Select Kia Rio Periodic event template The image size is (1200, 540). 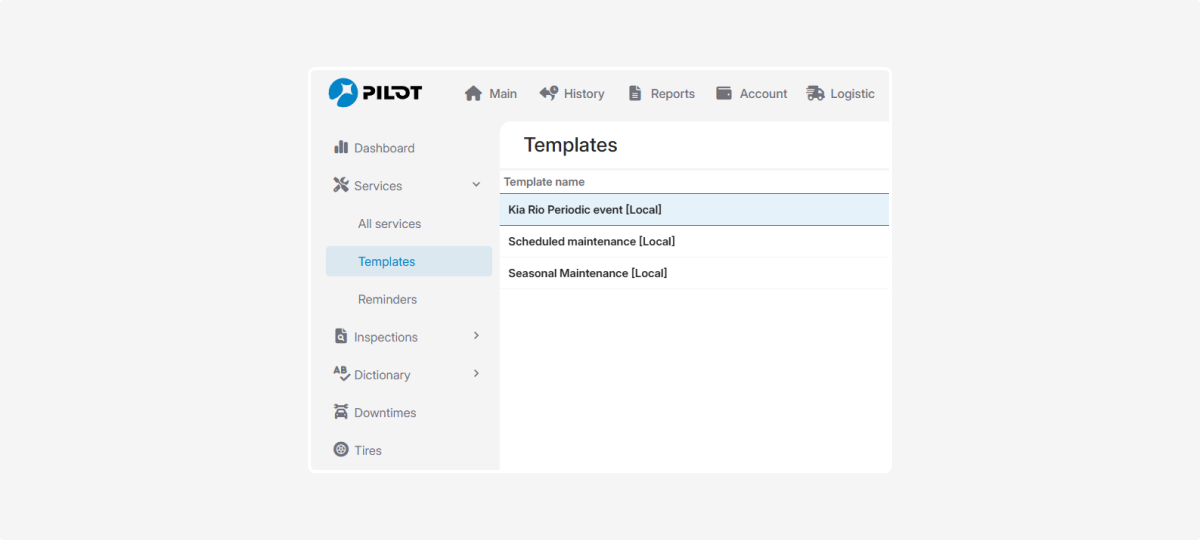(585, 210)
